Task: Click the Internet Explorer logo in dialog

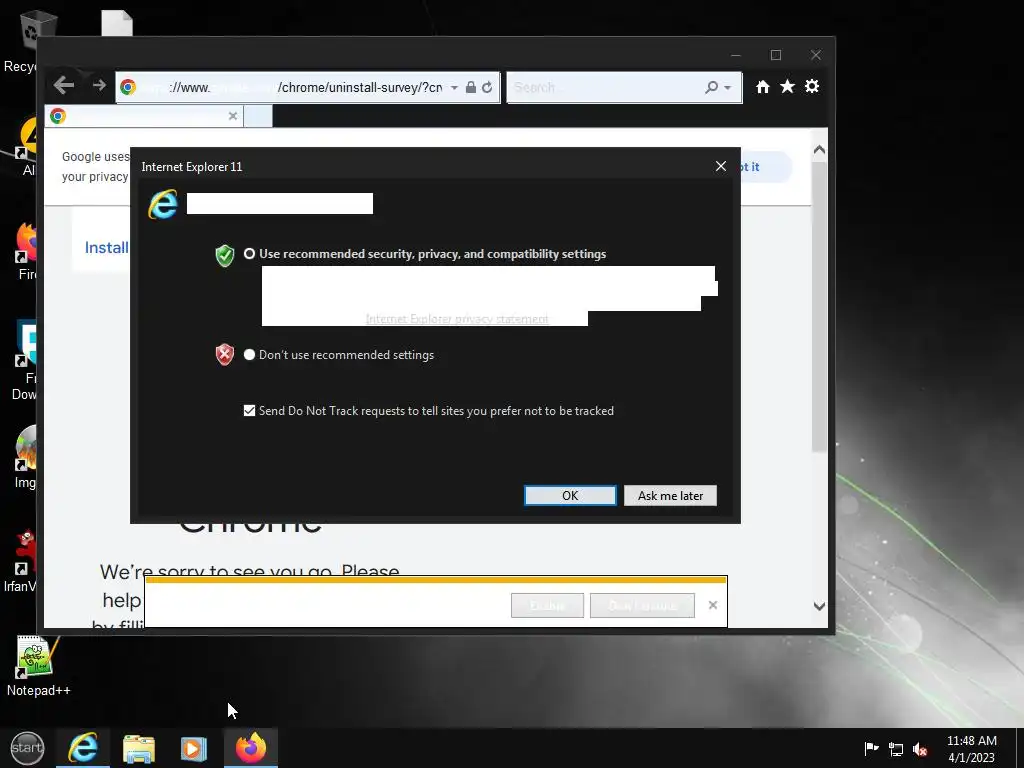Action: click(163, 204)
